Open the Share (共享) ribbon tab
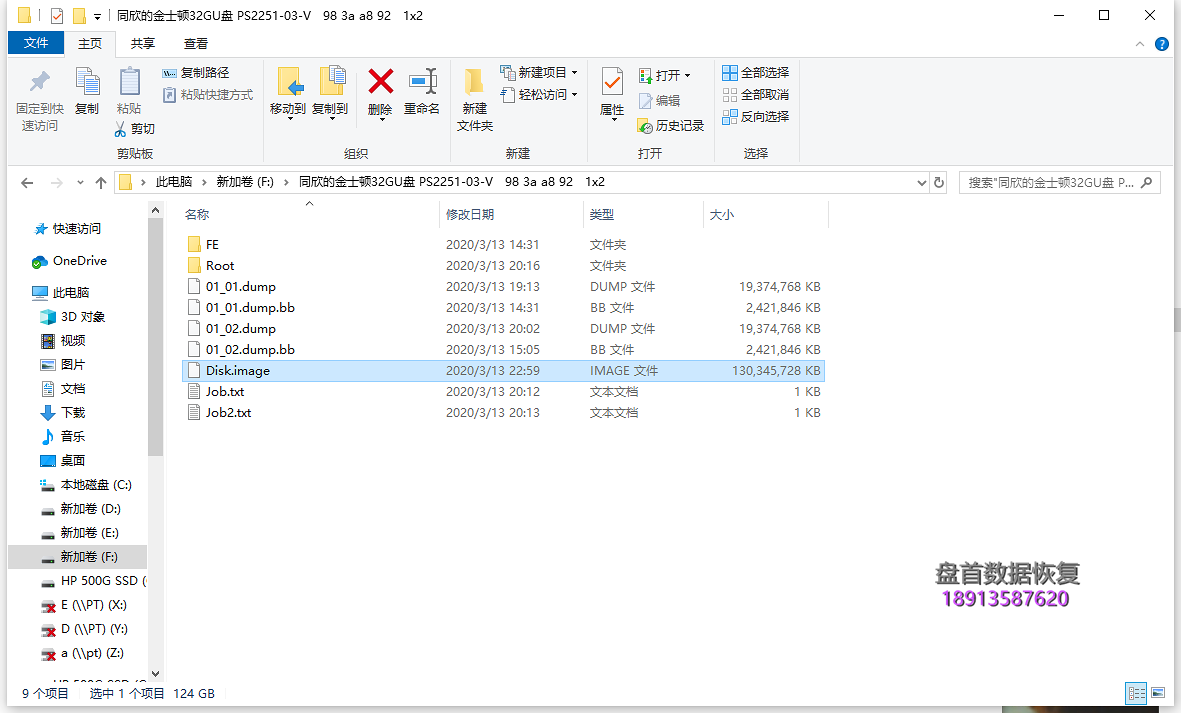The height and width of the screenshot is (713, 1181). (143, 43)
